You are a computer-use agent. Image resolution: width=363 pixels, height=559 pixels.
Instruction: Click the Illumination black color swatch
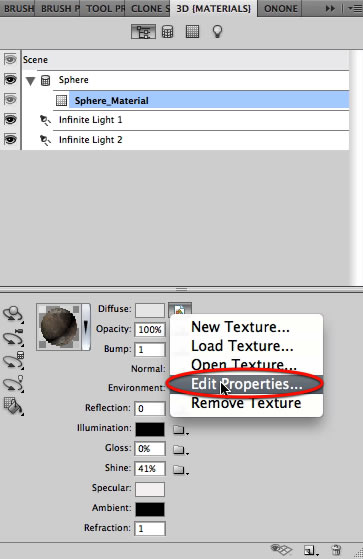point(150,430)
